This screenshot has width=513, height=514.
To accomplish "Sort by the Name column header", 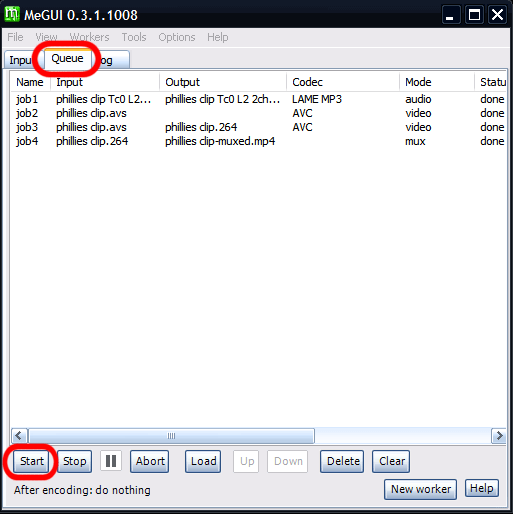I will 31,82.
